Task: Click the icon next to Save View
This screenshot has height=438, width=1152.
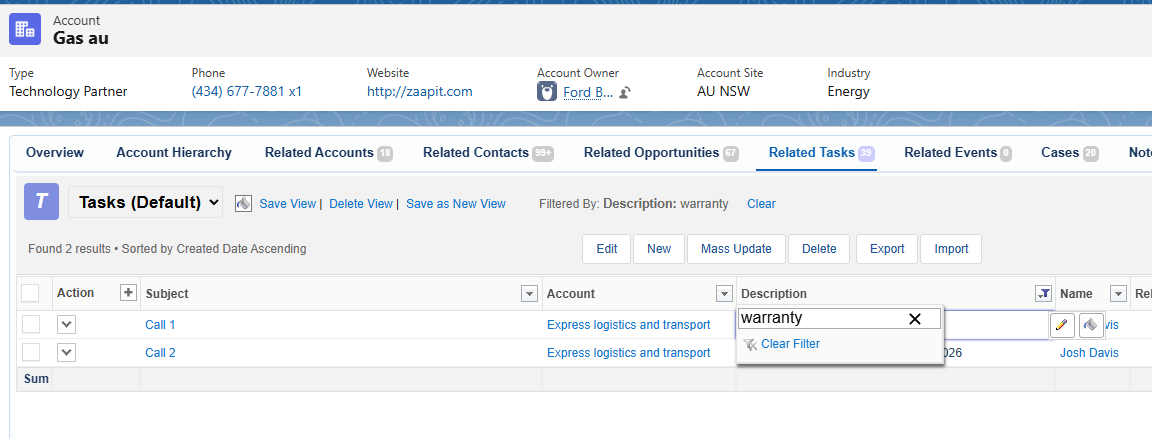Action: [x=243, y=203]
